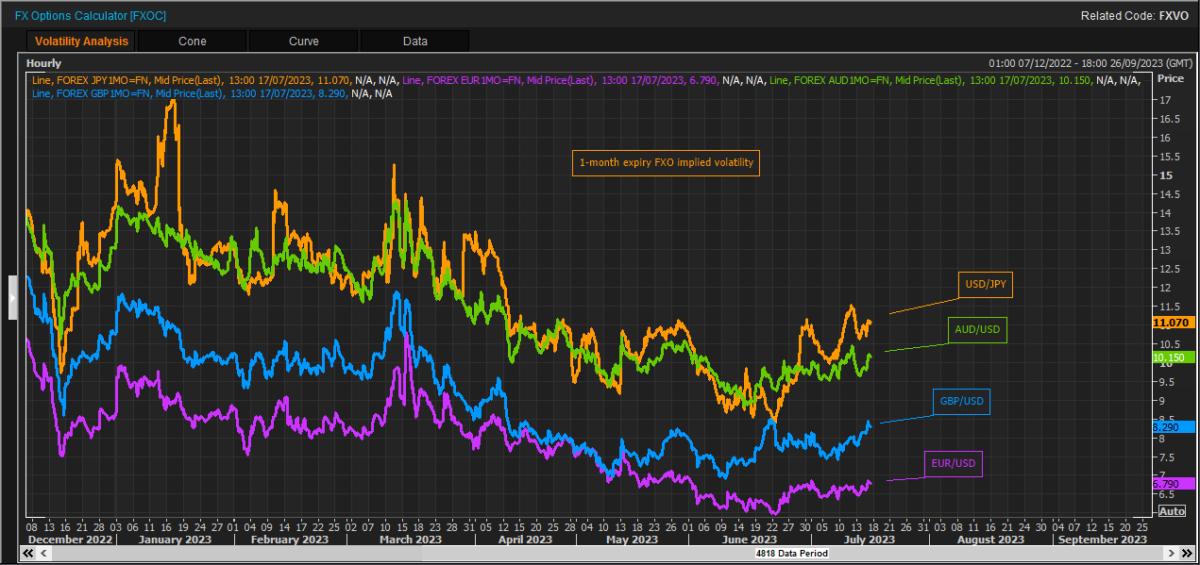Image resolution: width=1200 pixels, height=565 pixels.
Task: Click the March 2023 month label
Action: pyautogui.click(x=411, y=539)
